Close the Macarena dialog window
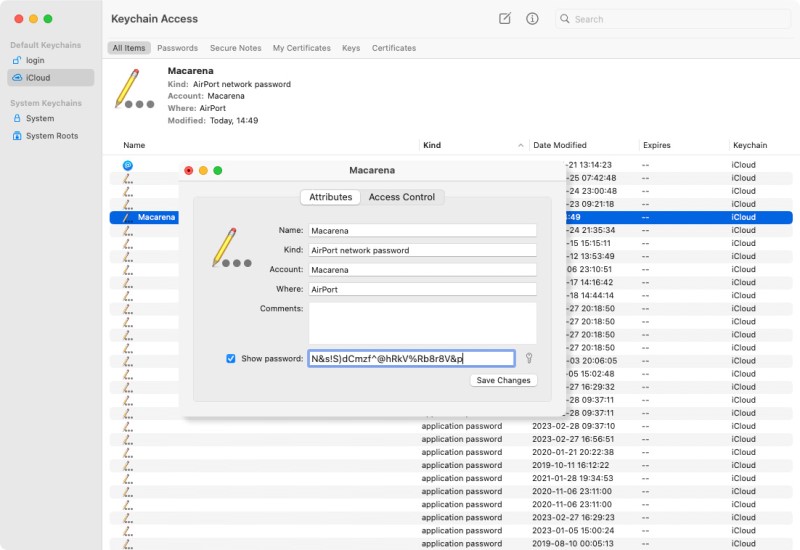The height and width of the screenshot is (550, 800). click(189, 170)
